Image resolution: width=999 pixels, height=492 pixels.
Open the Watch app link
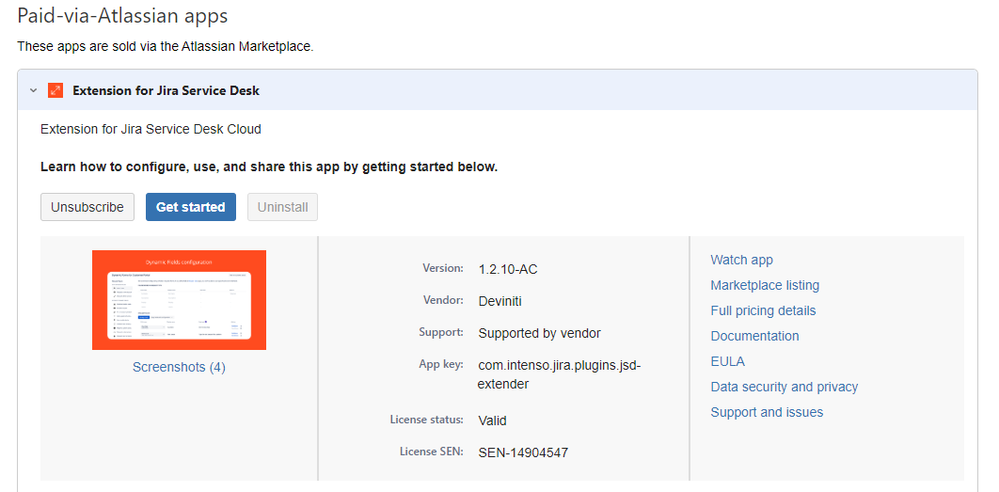[x=742, y=260]
